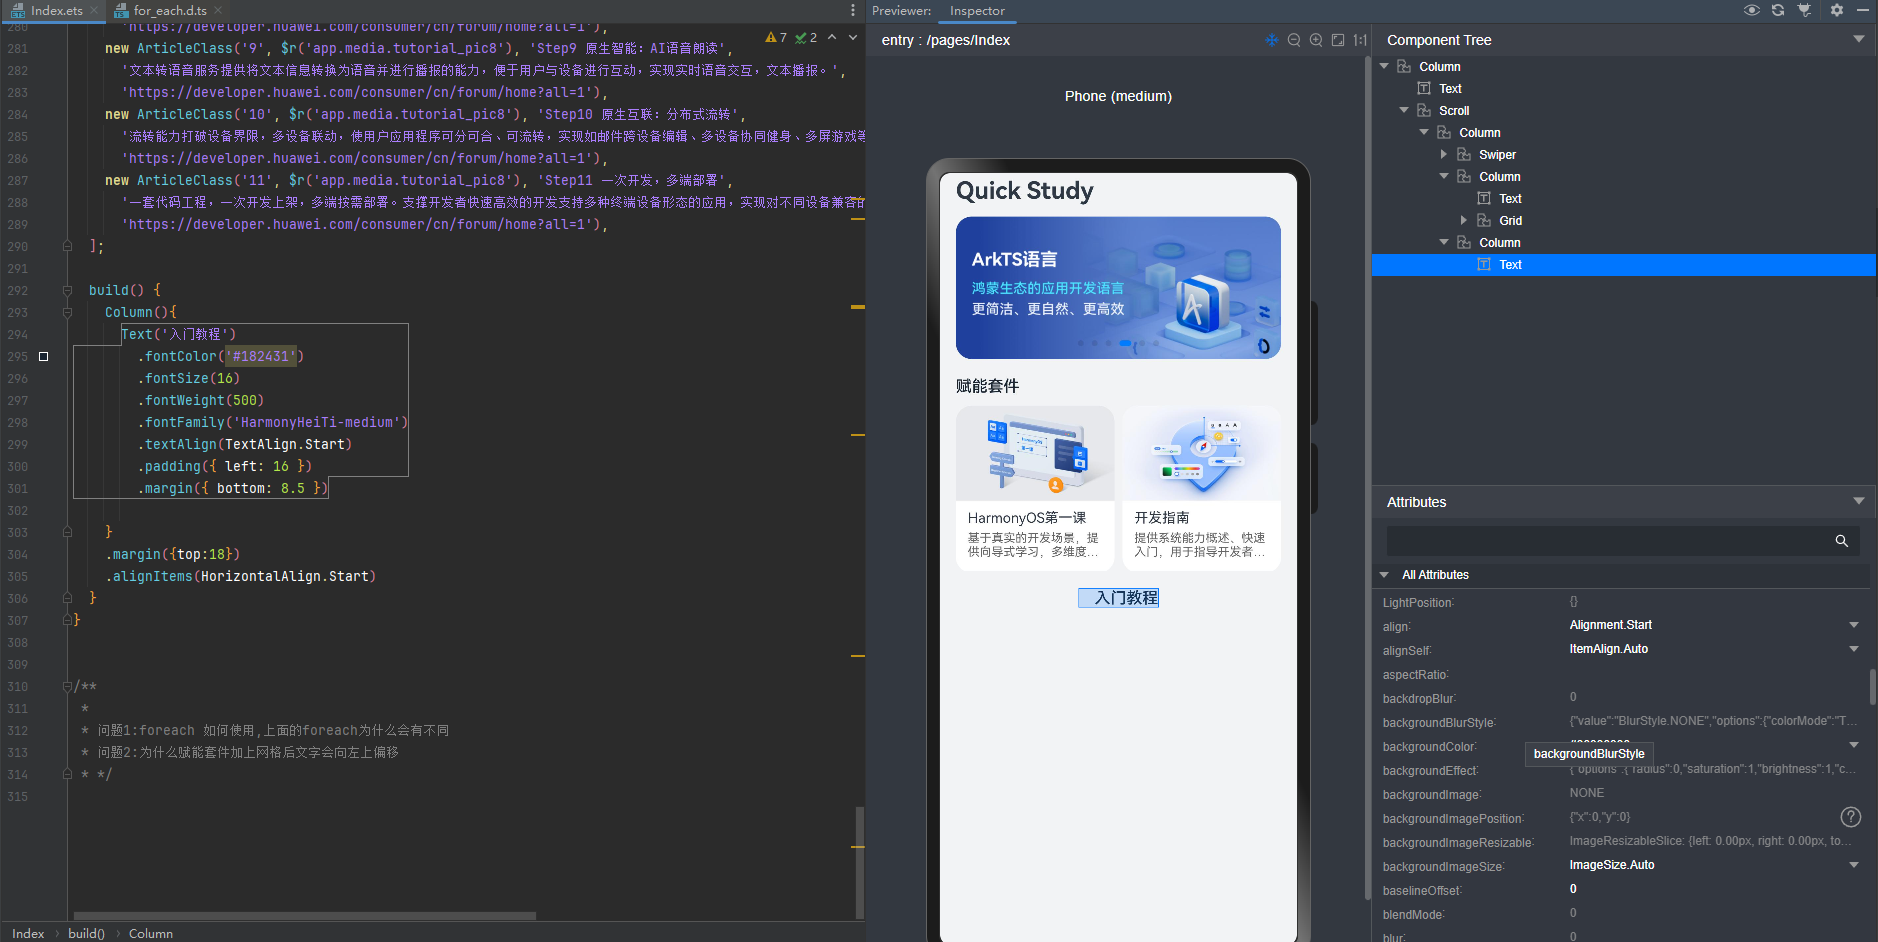Toggle the code fold marker at build() line 292
The image size is (1878, 942).
pyautogui.click(x=67, y=290)
